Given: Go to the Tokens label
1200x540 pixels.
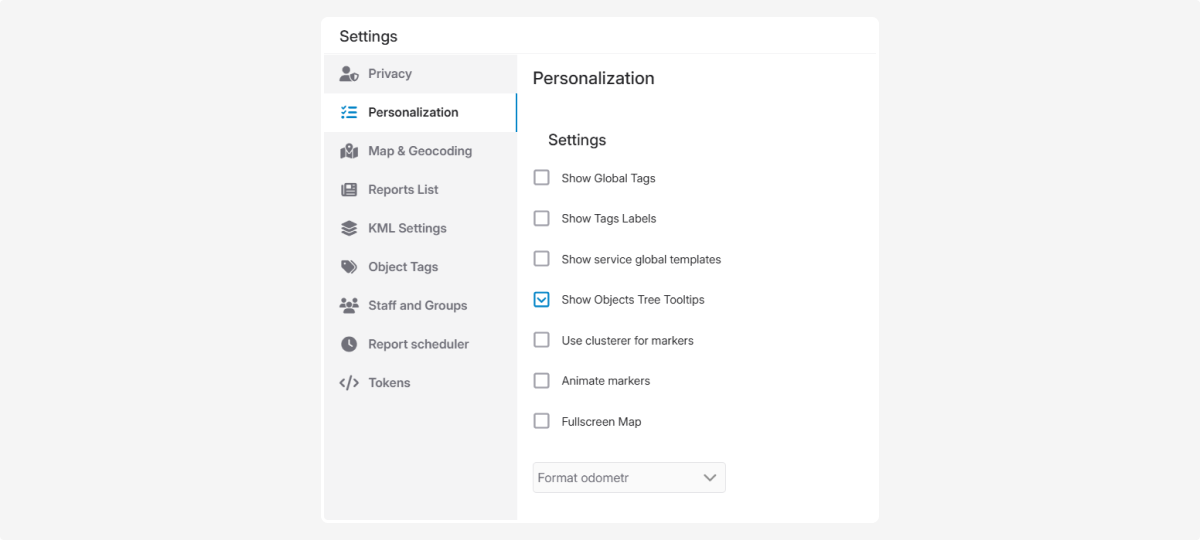Looking at the screenshot, I should (x=389, y=383).
